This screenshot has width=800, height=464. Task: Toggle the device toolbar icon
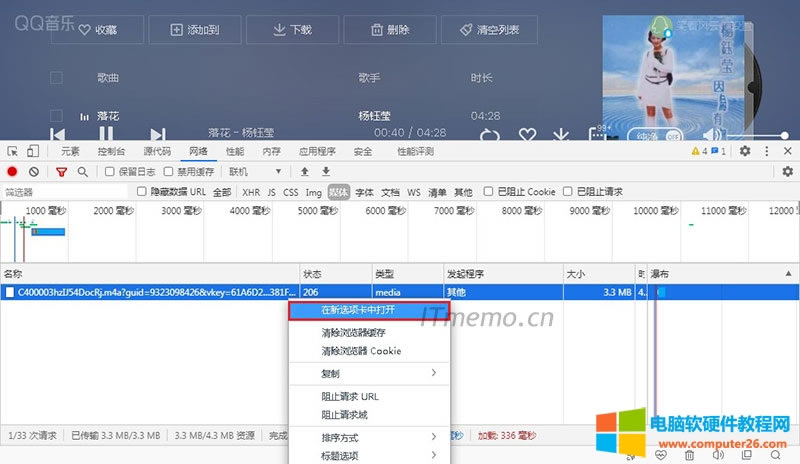coord(33,151)
